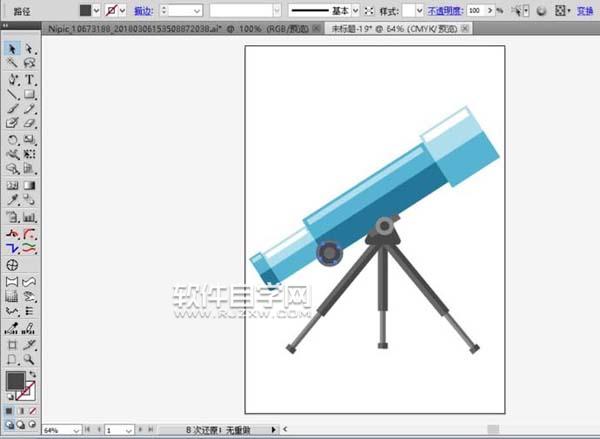The height and width of the screenshot is (439, 600).
Task: Activate the Type tool
Action: point(29,79)
